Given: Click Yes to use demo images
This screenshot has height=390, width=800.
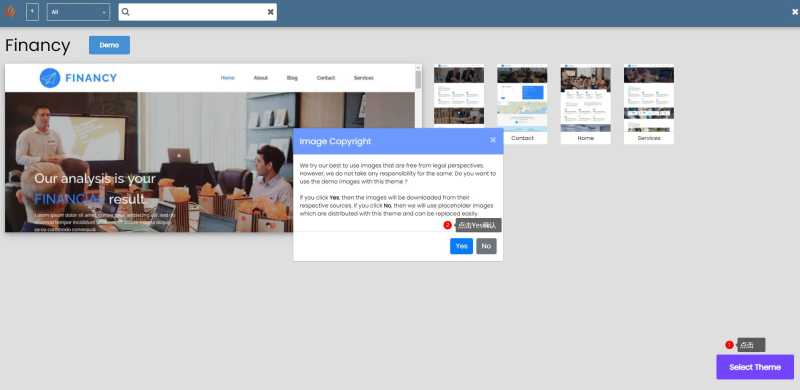Looking at the screenshot, I should click(x=461, y=246).
